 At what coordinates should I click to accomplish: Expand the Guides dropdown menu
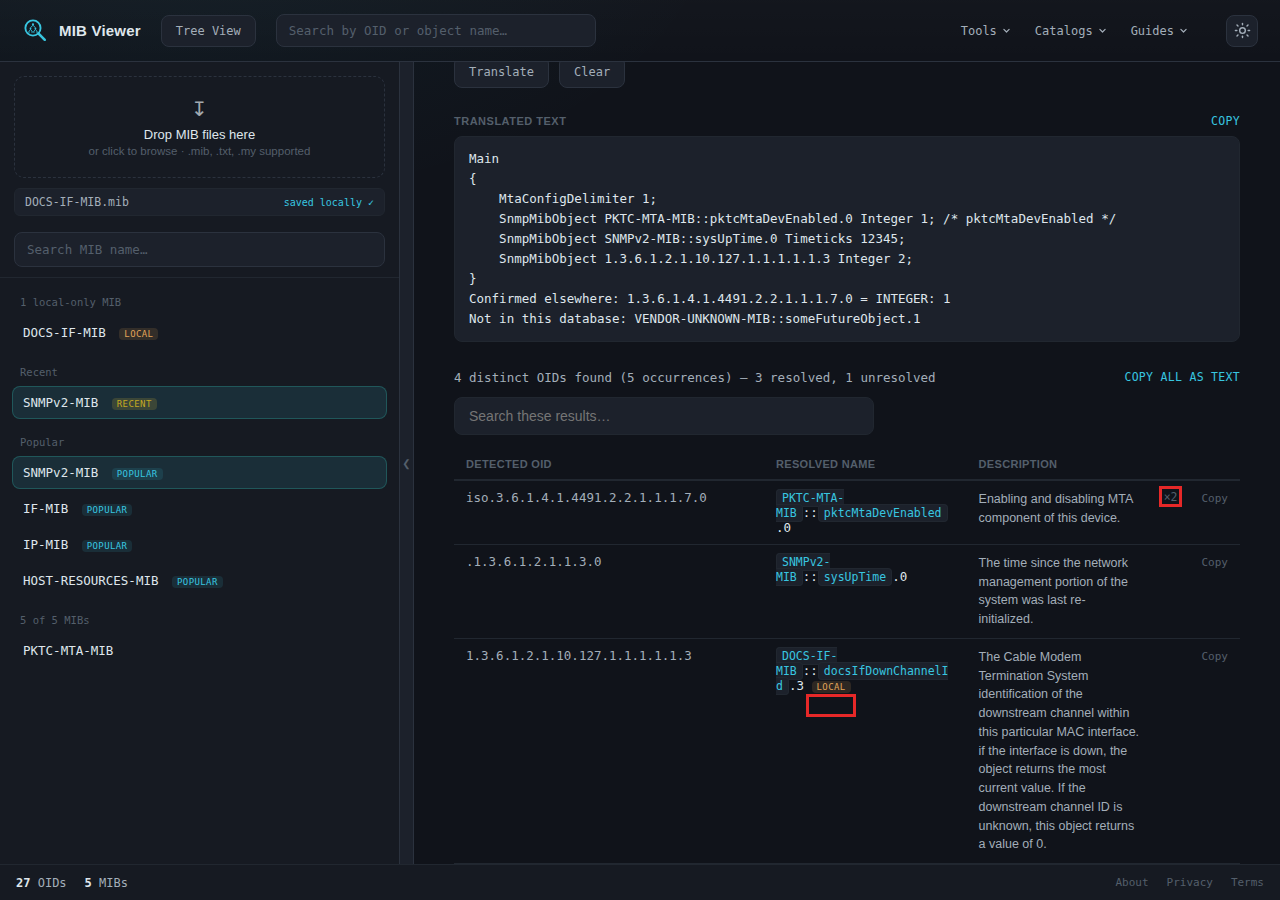pos(1159,31)
